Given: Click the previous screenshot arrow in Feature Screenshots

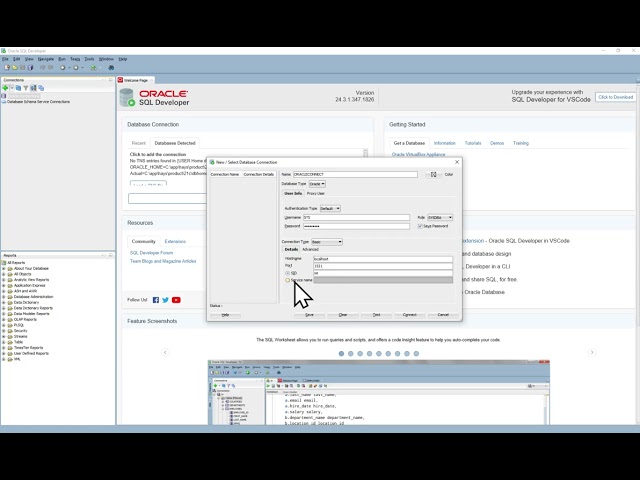Looking at the screenshot, I should (165, 352).
